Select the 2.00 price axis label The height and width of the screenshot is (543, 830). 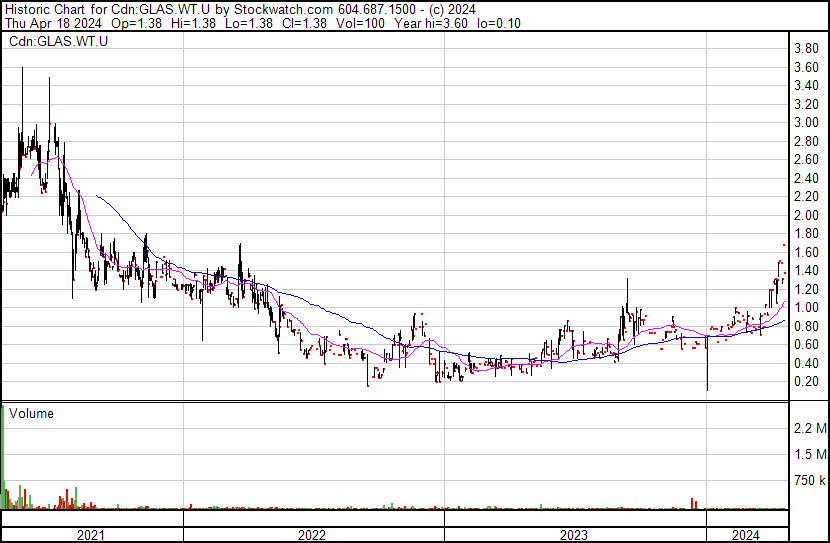tap(806, 216)
